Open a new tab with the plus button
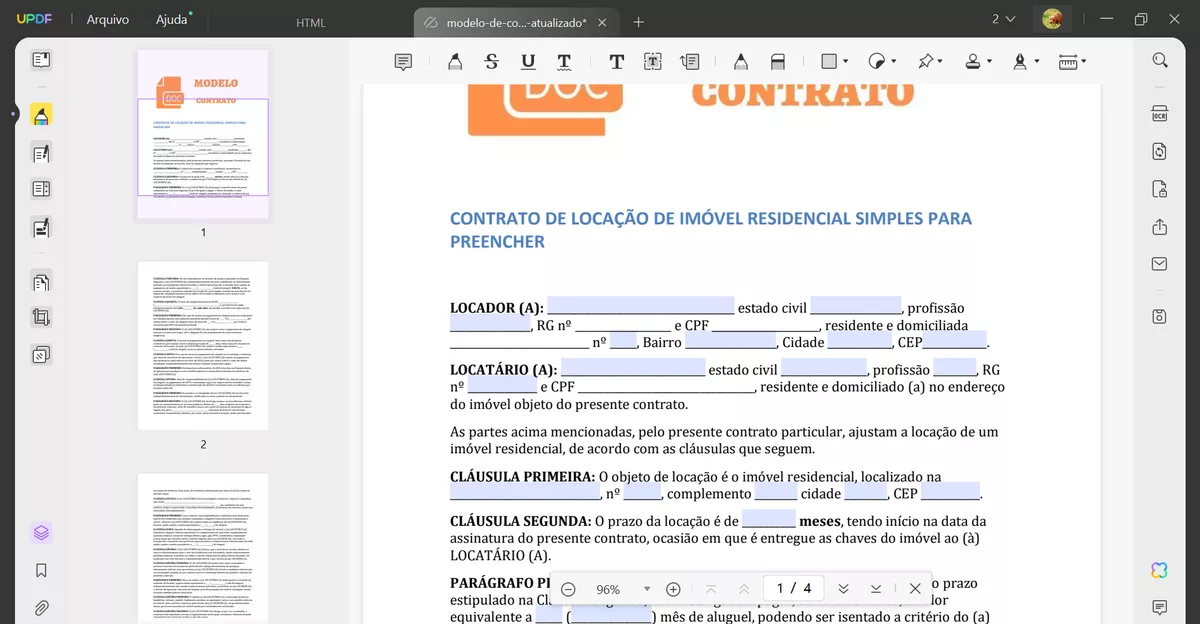Image resolution: width=1200 pixels, height=624 pixels. 638,19
